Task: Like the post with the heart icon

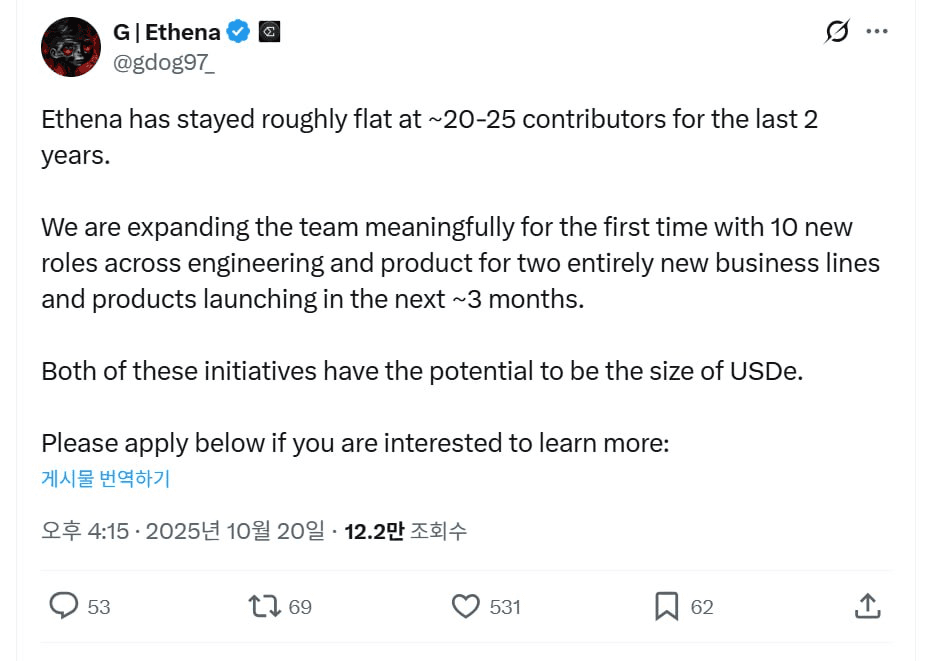Action: (466, 606)
